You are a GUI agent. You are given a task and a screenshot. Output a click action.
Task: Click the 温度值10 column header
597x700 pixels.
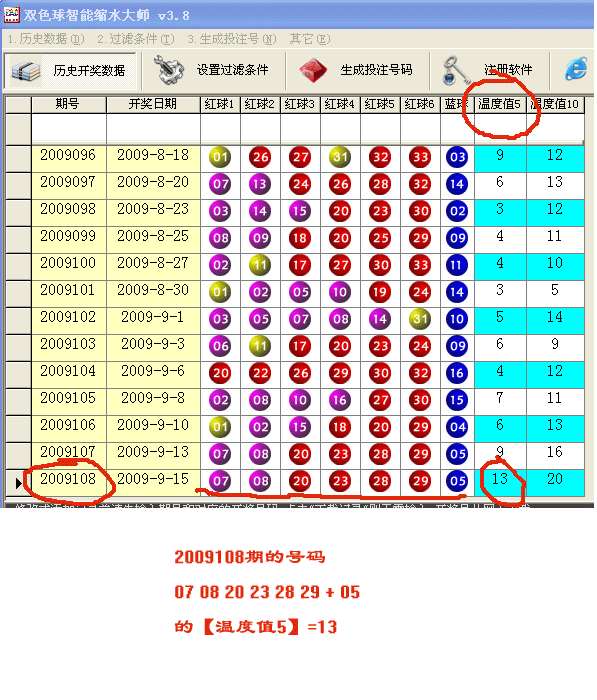click(x=555, y=105)
